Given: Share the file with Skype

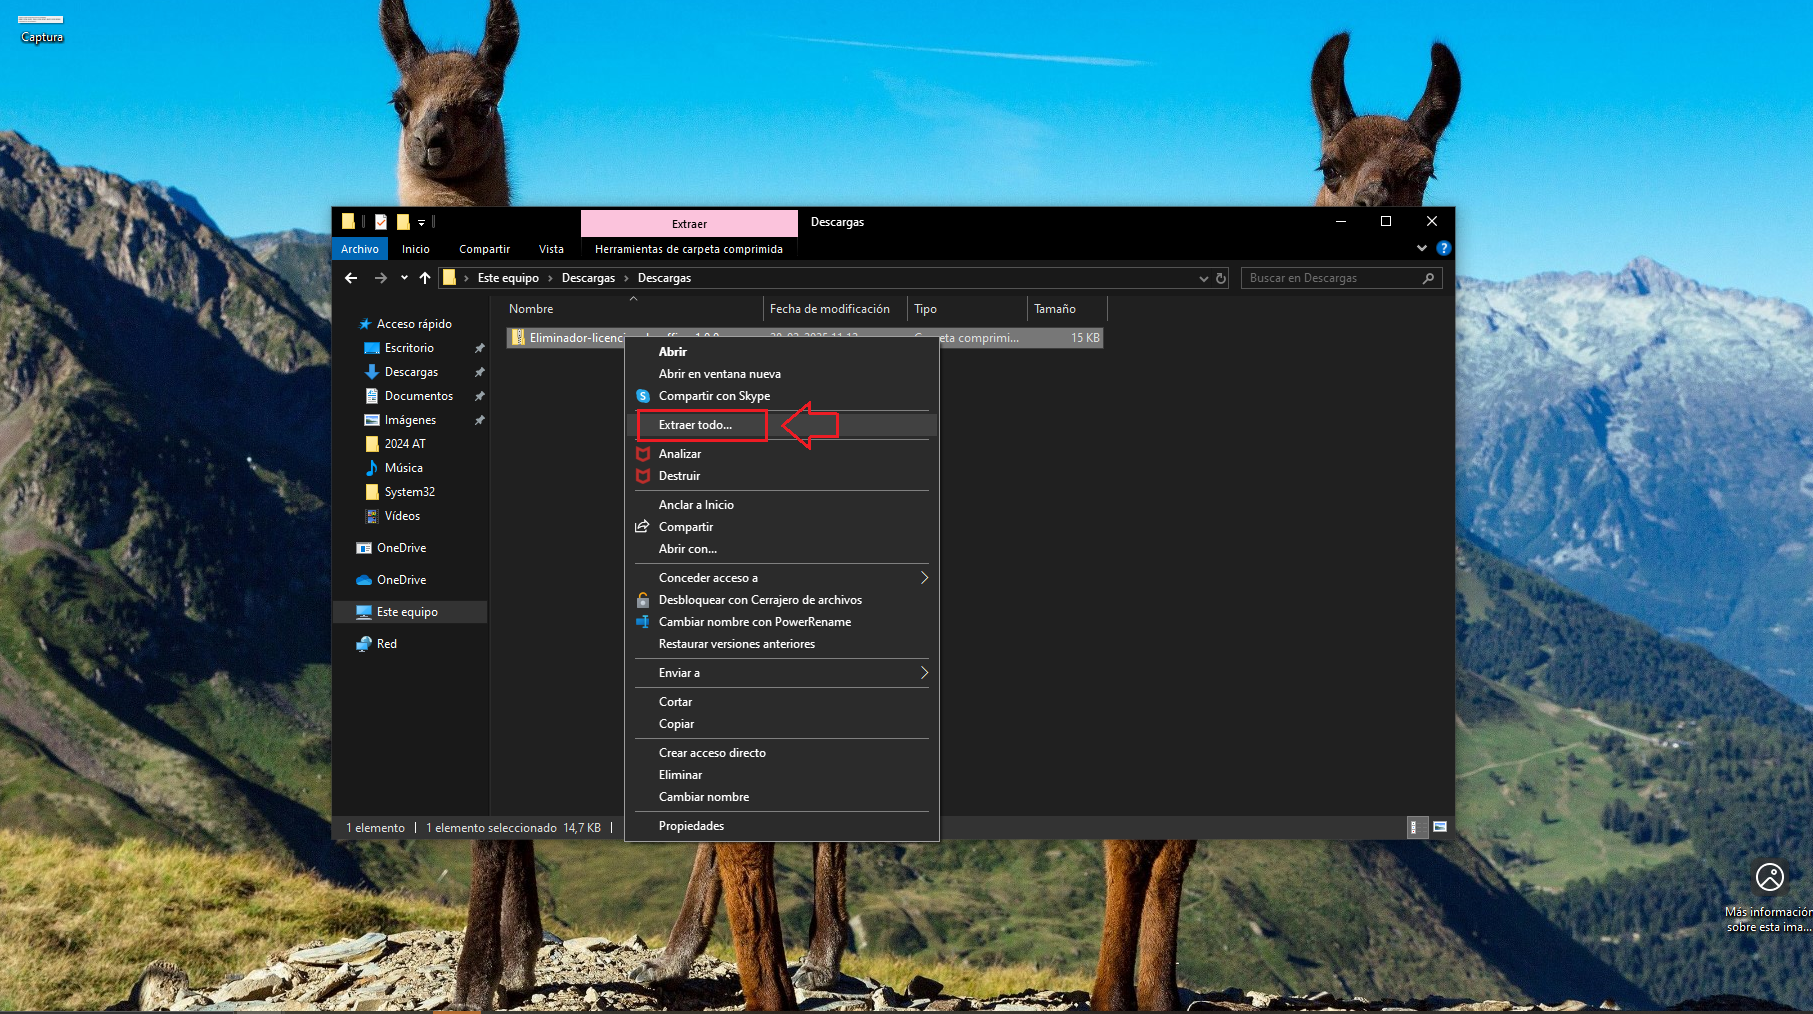Looking at the screenshot, I should click(x=714, y=396).
